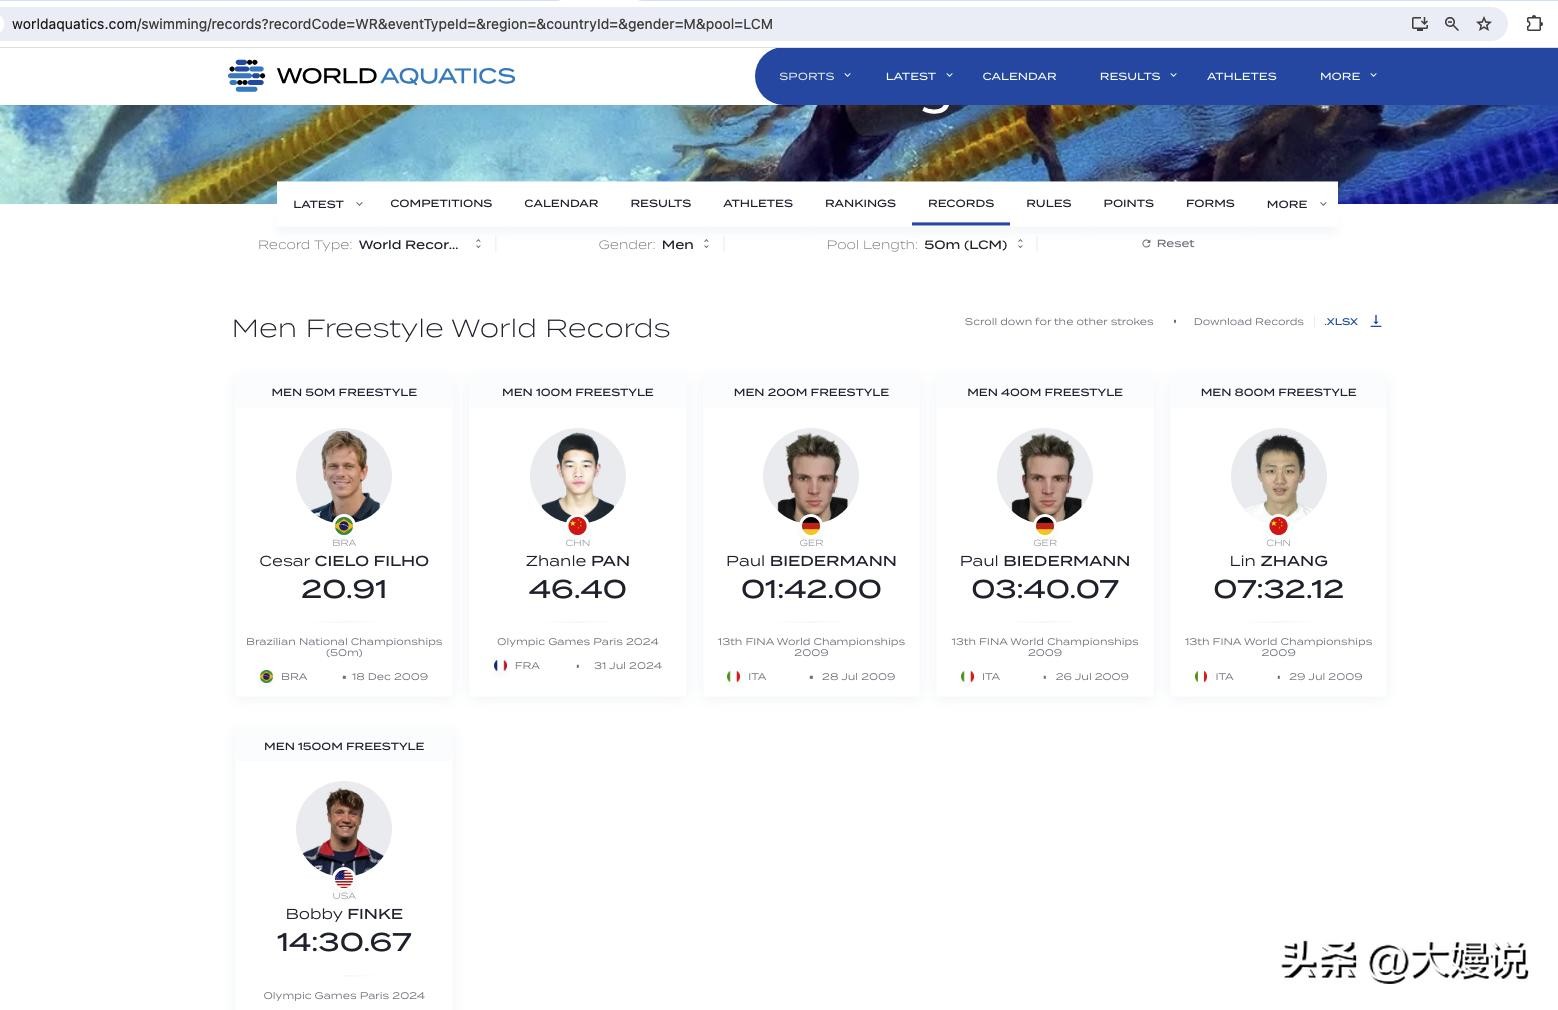Click the China flag under Zhanle Pan's photo
This screenshot has width=1558, height=1010.
tap(577, 526)
